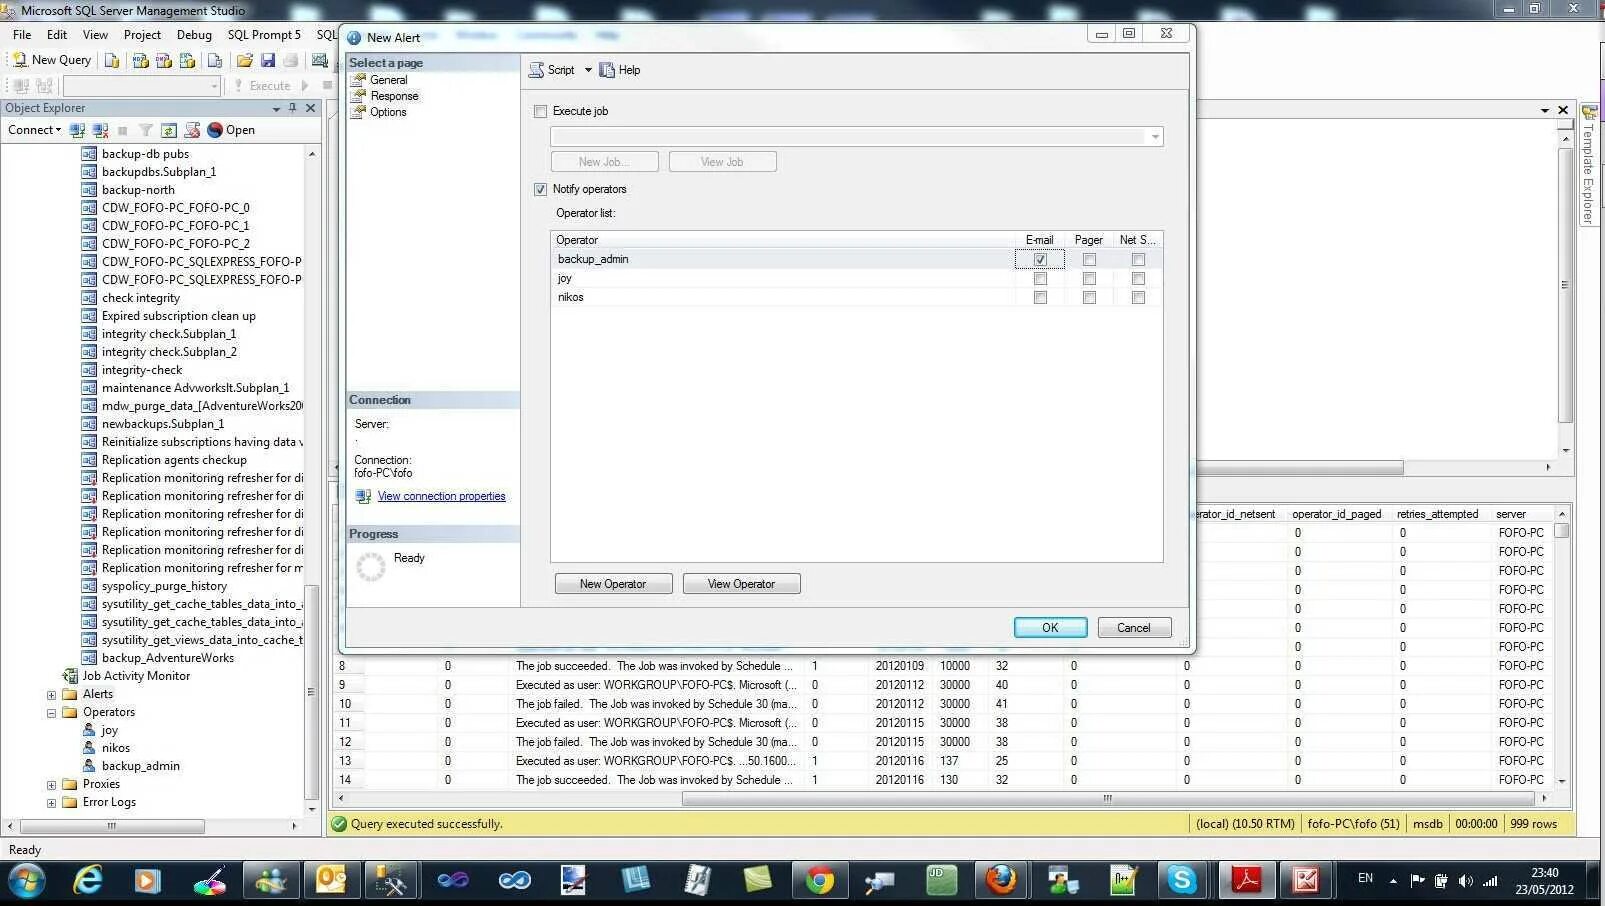1605x906 pixels.
Task: Expand the Alerts tree node
Action: (51, 695)
